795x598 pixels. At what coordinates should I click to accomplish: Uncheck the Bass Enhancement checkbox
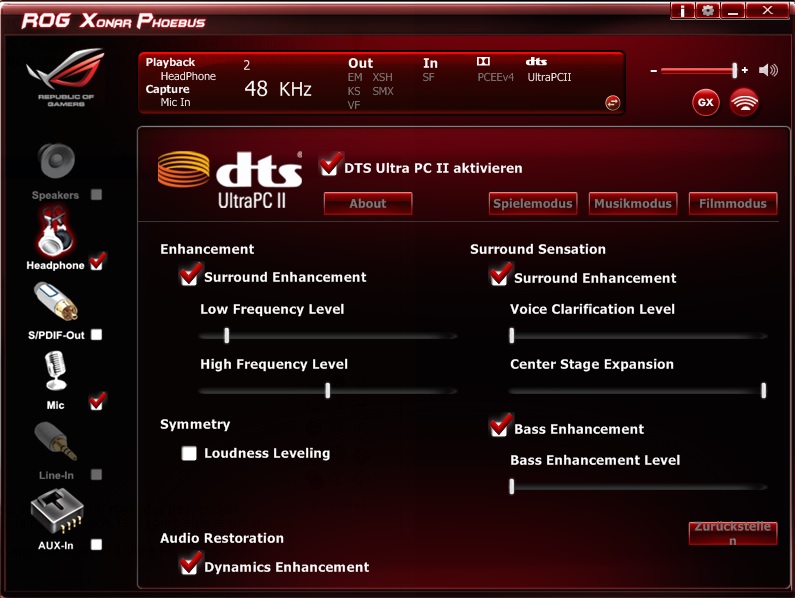pos(500,426)
